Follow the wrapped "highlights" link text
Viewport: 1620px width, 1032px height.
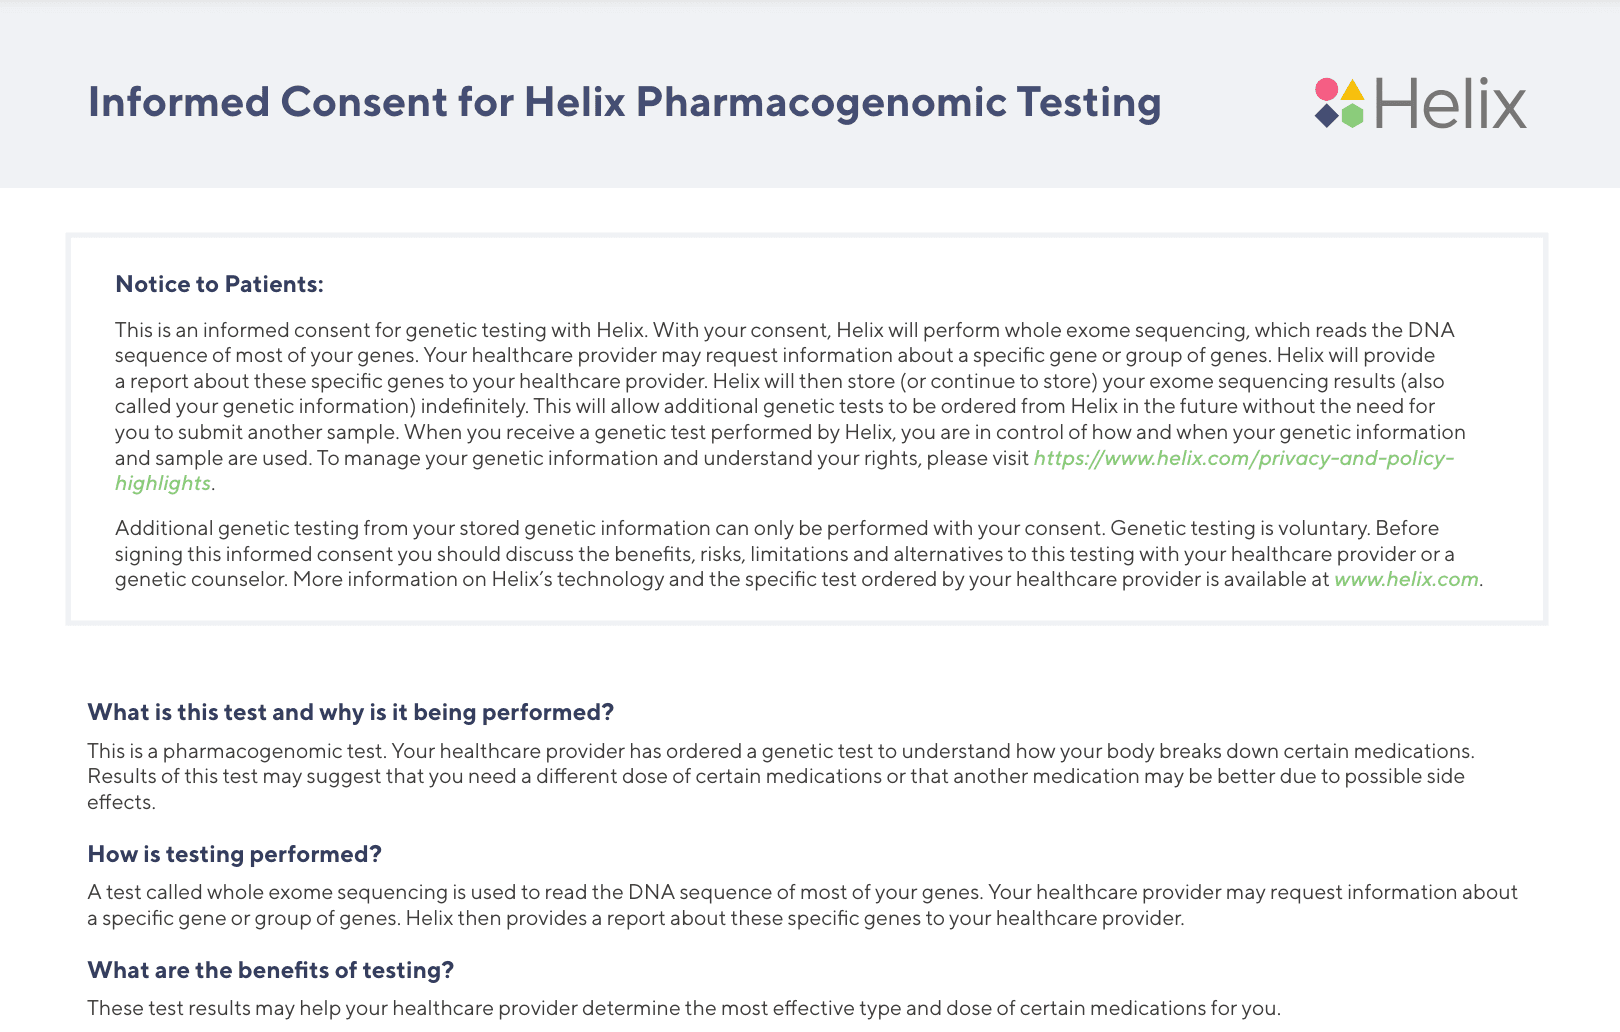click(x=163, y=483)
